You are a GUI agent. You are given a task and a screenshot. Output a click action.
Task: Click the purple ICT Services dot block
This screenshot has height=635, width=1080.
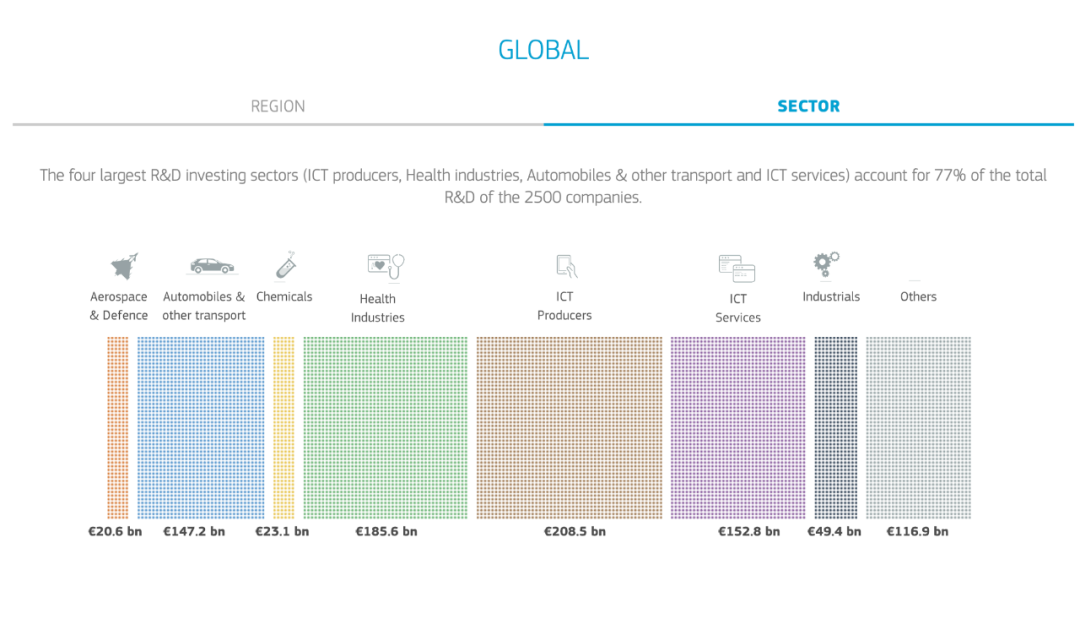click(x=738, y=427)
